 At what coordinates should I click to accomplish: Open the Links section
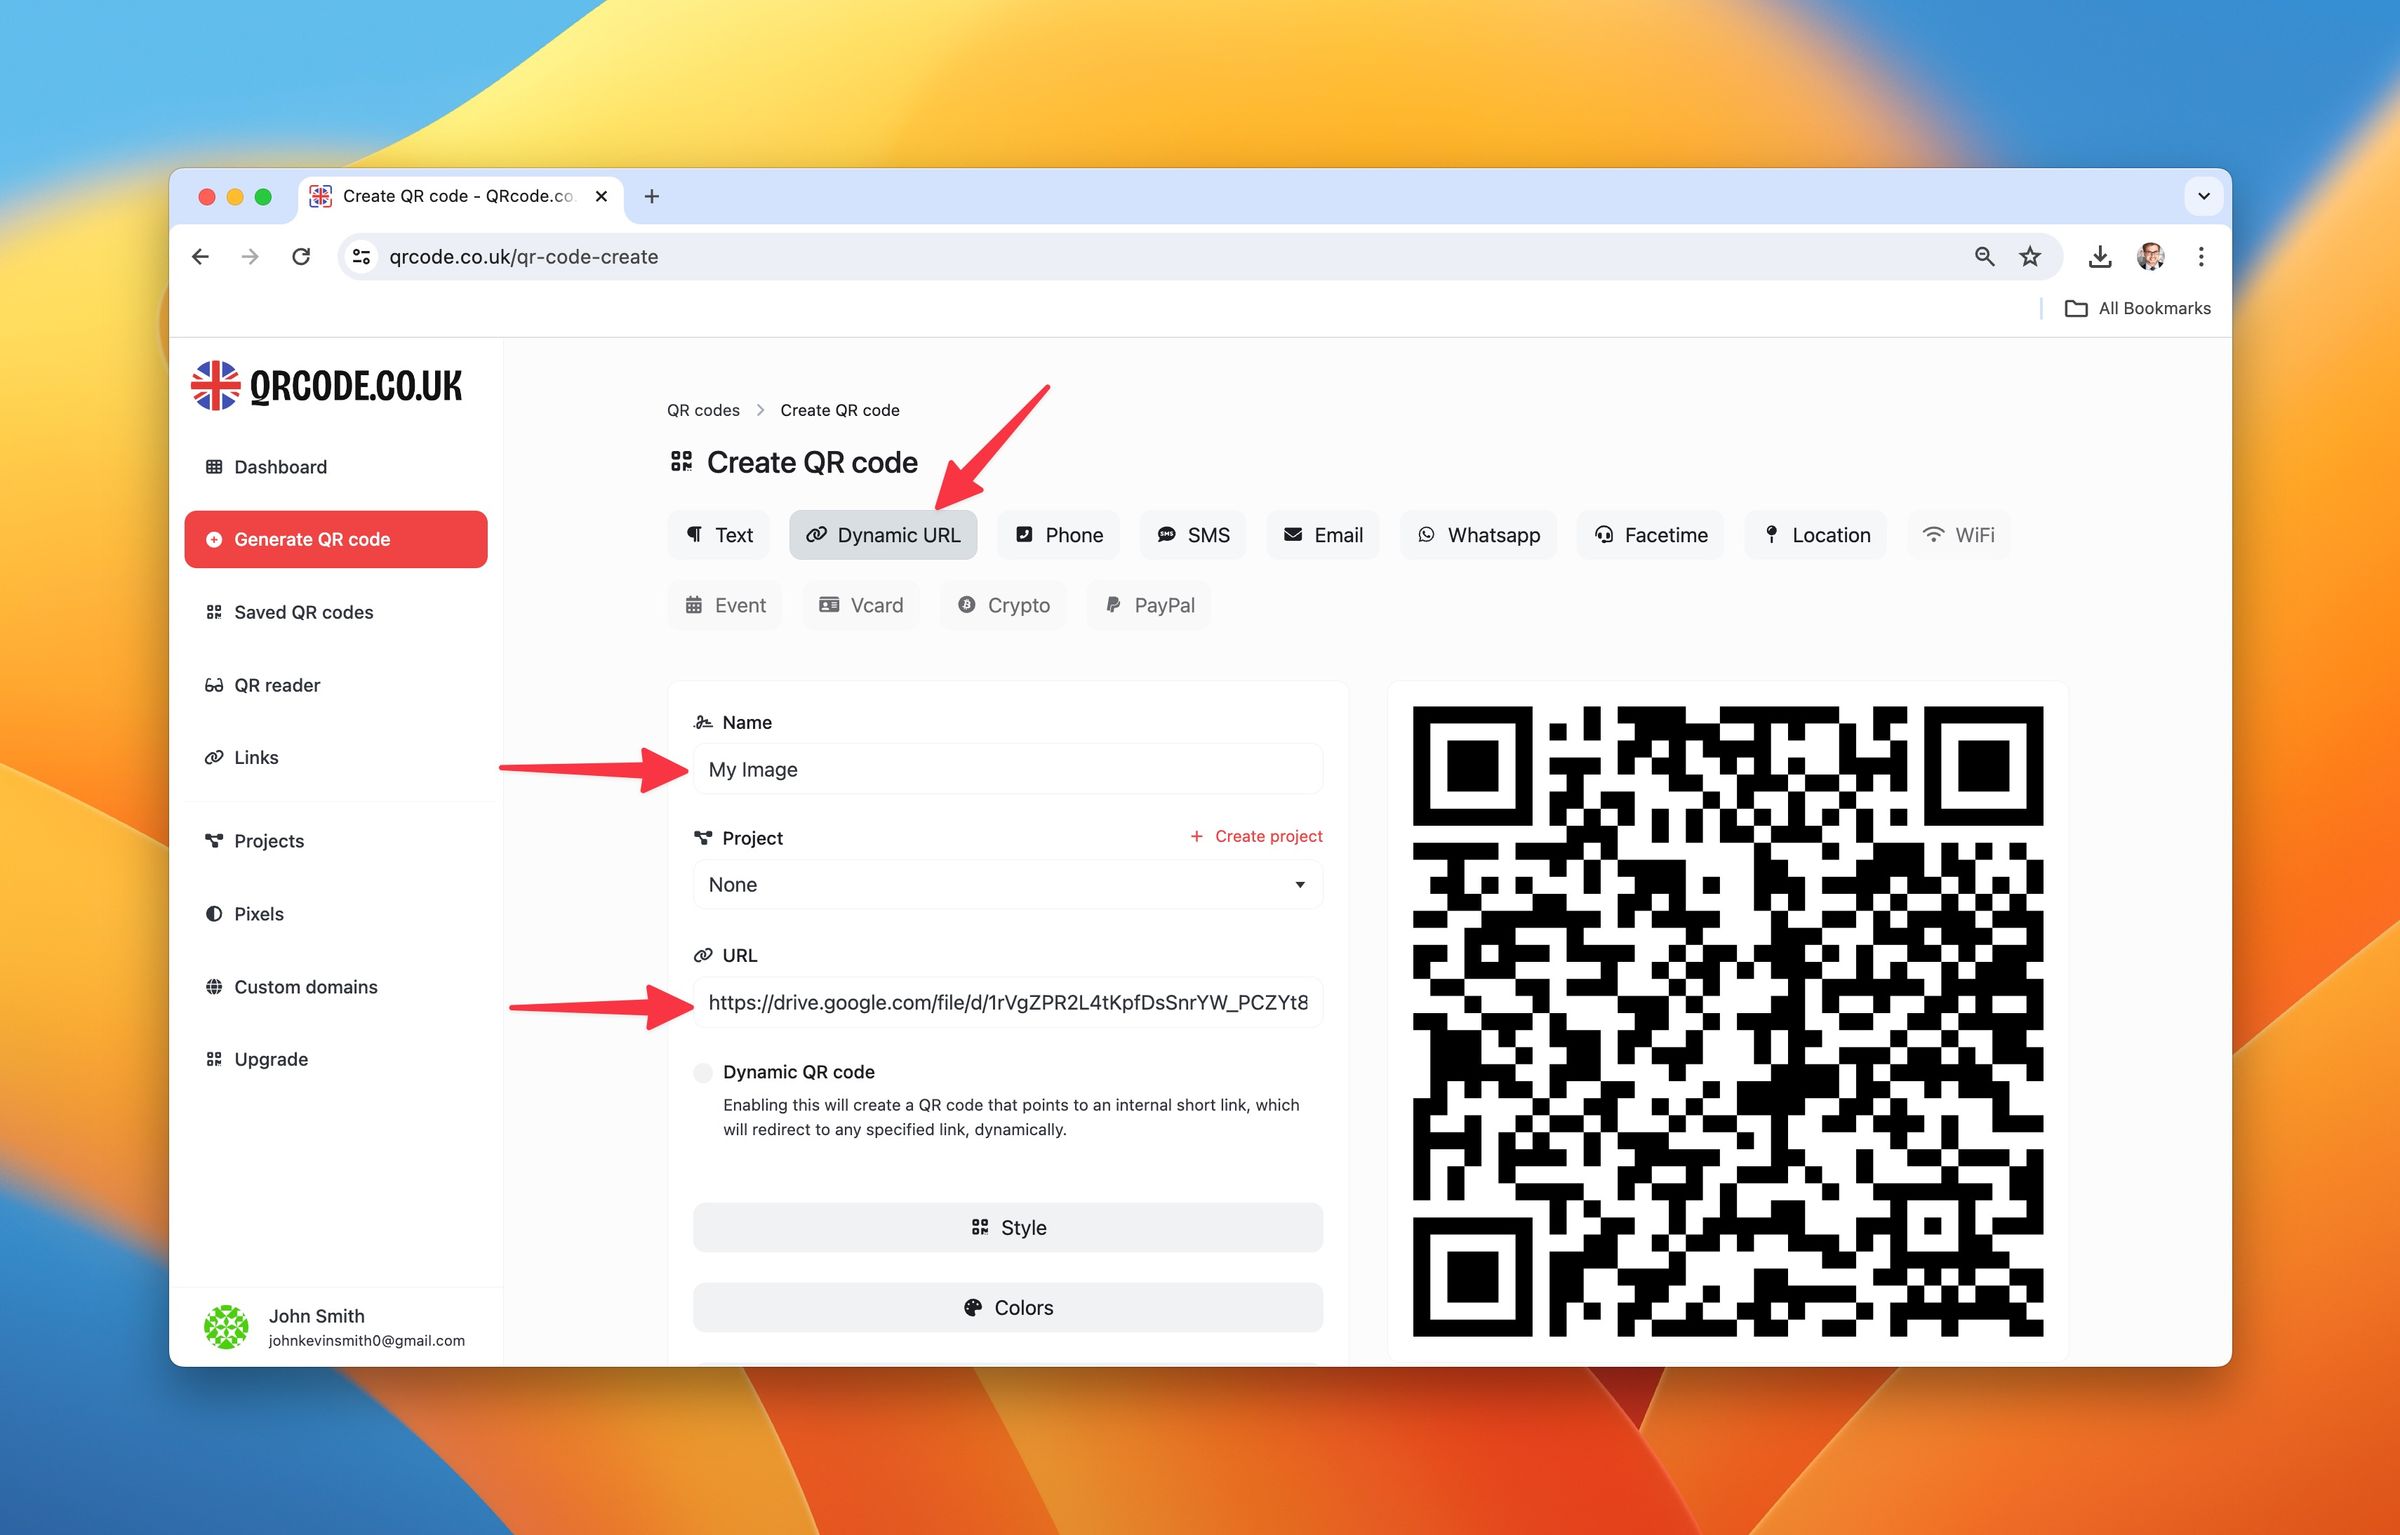(255, 757)
